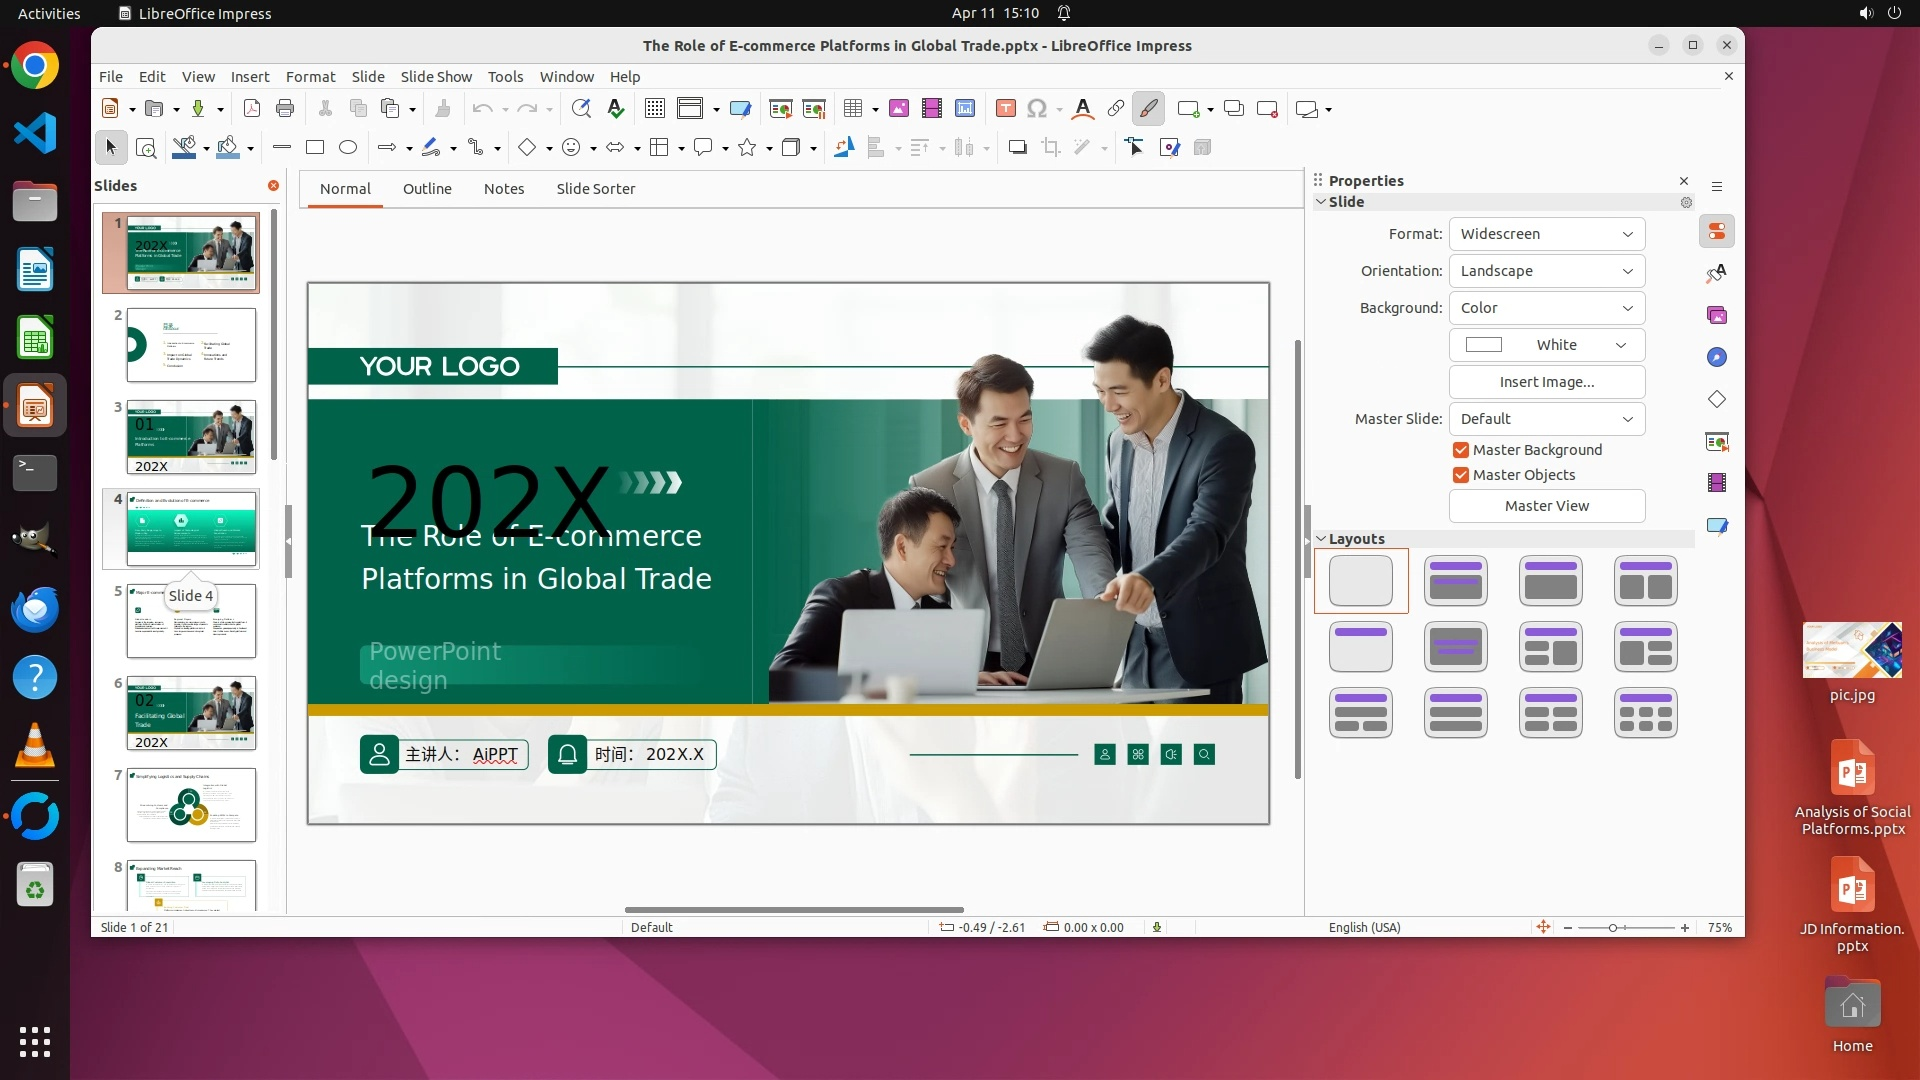
Task: Open the Format dropdown showing Widescreen
Action: [x=1546, y=234]
